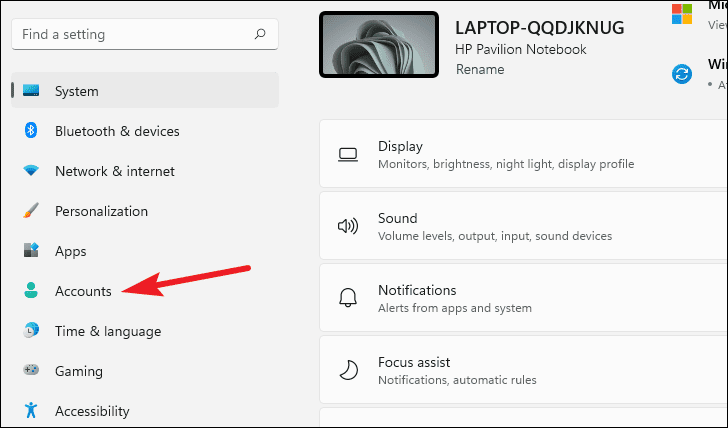Image resolution: width=728 pixels, height=428 pixels.
Task: Go to Time & language settings
Action: pyautogui.click(x=107, y=331)
